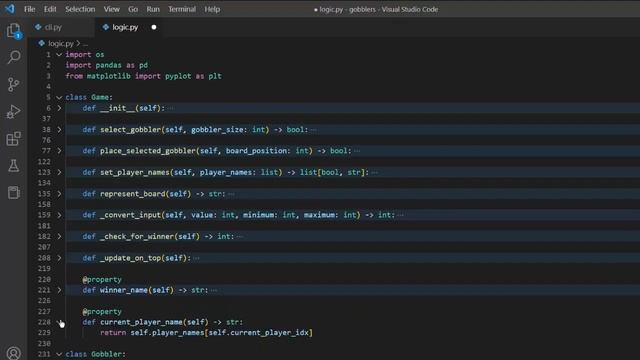Expand the set_player_names method fold

point(59,172)
